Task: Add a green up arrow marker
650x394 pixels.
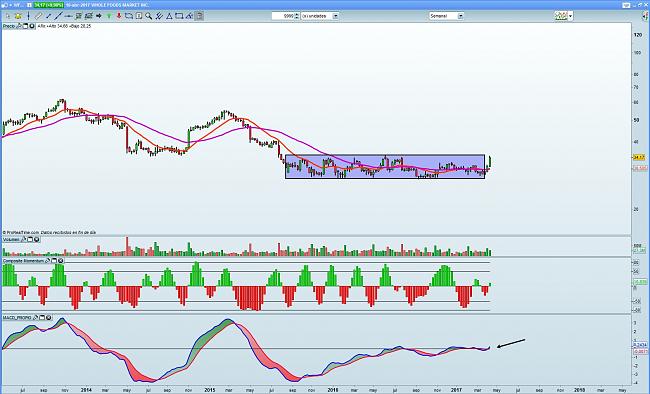Action: coord(109,16)
